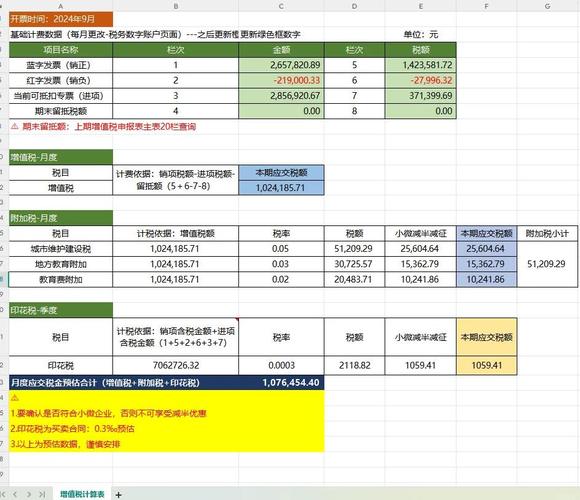The width and height of the screenshot is (580, 500).
Task: Select the 增值税-月度 section header
Action: click(61, 157)
